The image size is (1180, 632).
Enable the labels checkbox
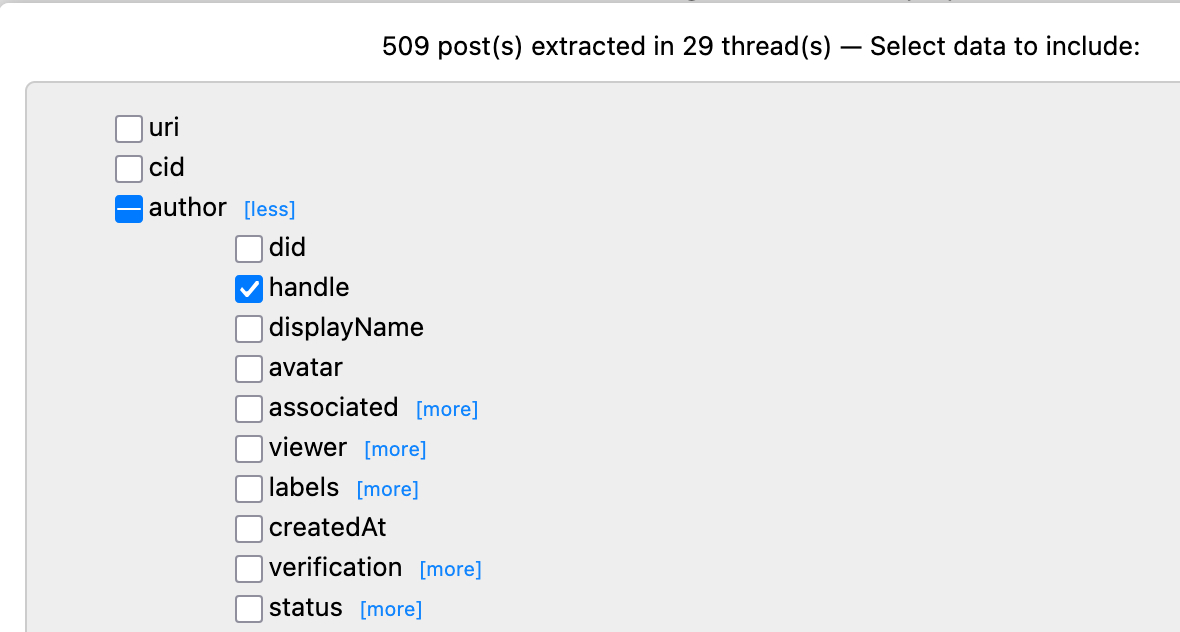click(x=249, y=489)
